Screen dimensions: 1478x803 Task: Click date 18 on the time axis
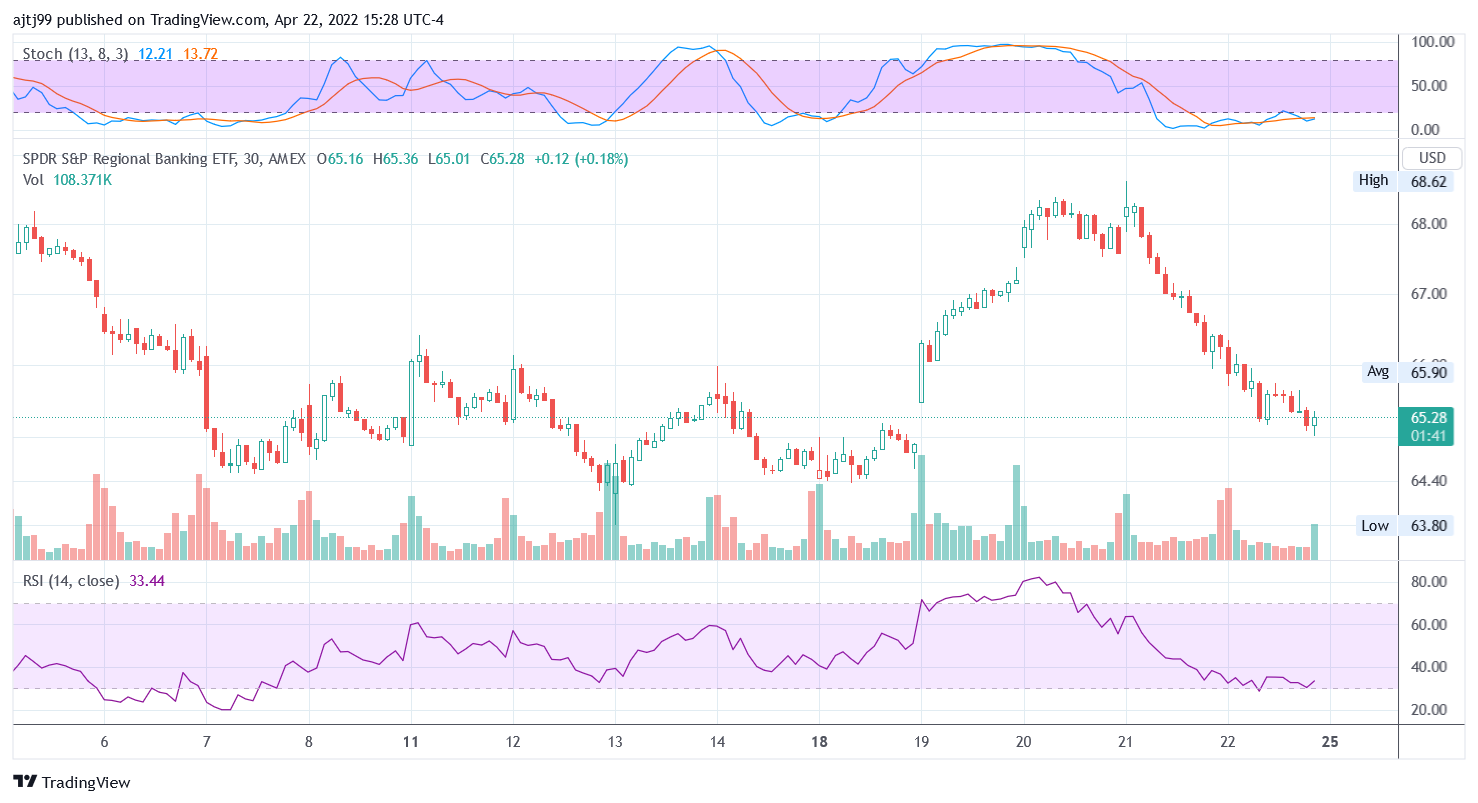(x=819, y=742)
